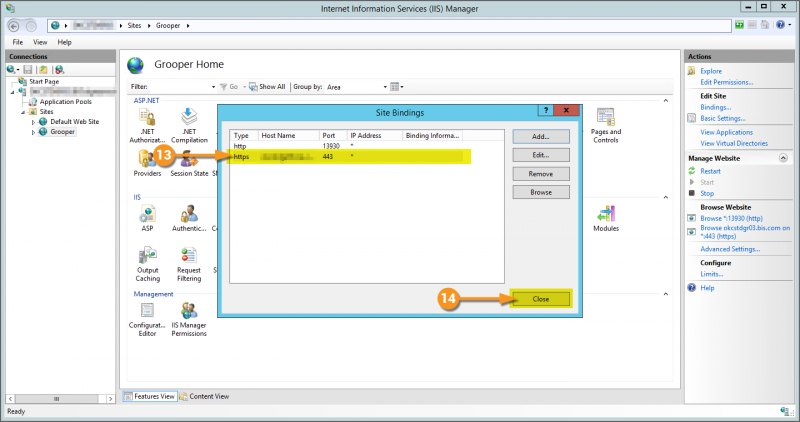Click Sites in the address breadcrumb

click(x=134, y=26)
